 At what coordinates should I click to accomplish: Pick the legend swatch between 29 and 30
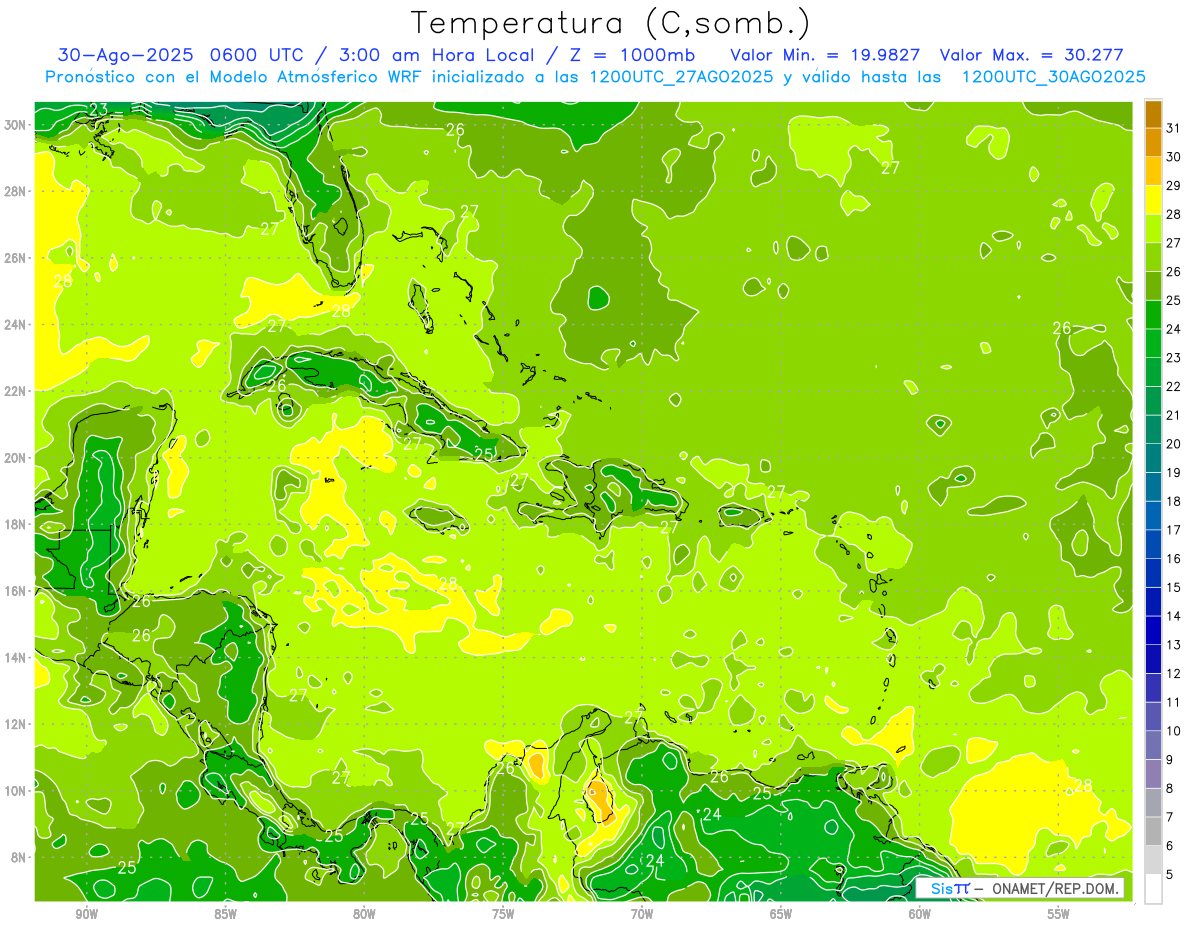(1153, 171)
